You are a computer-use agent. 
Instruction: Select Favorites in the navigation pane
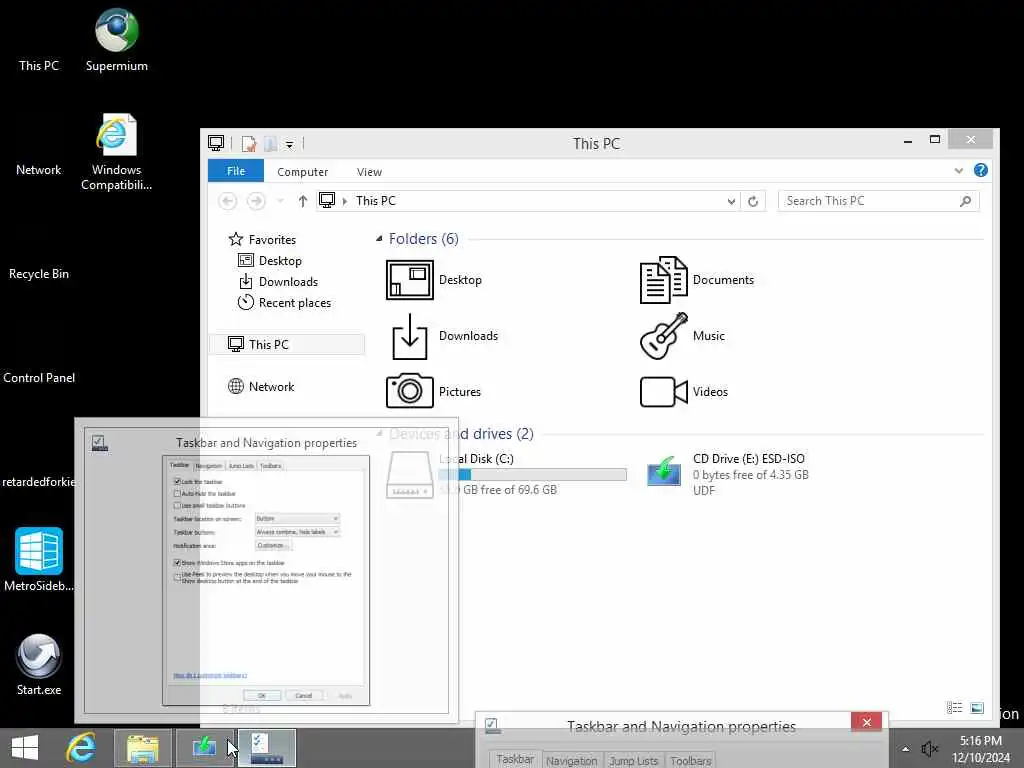pos(263,240)
